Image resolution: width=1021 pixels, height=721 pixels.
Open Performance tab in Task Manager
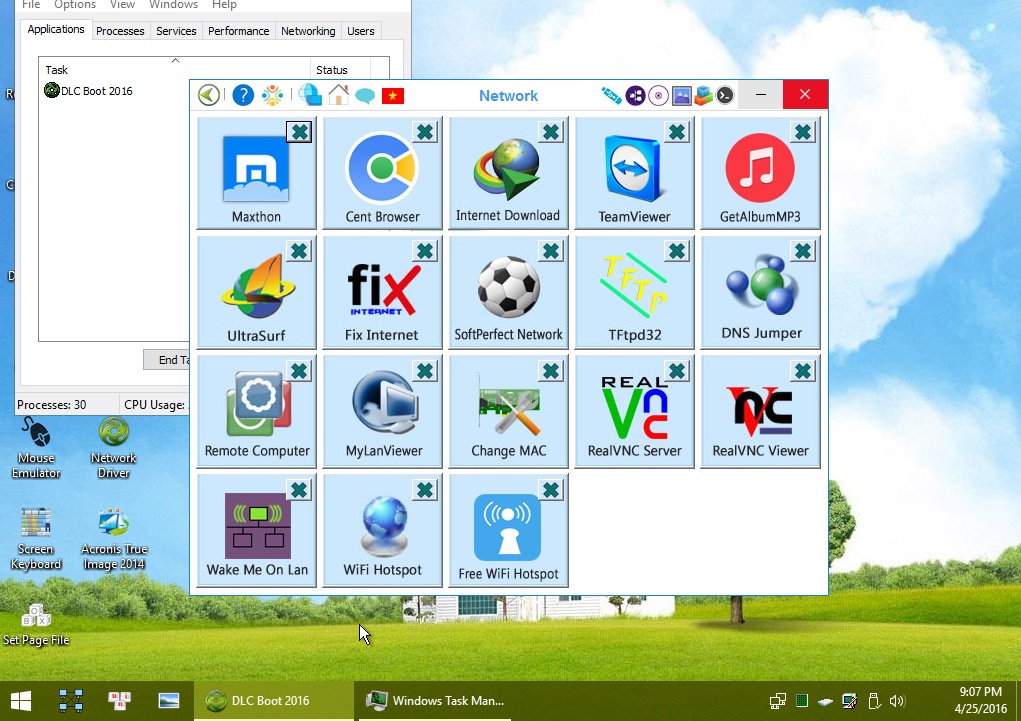point(238,31)
